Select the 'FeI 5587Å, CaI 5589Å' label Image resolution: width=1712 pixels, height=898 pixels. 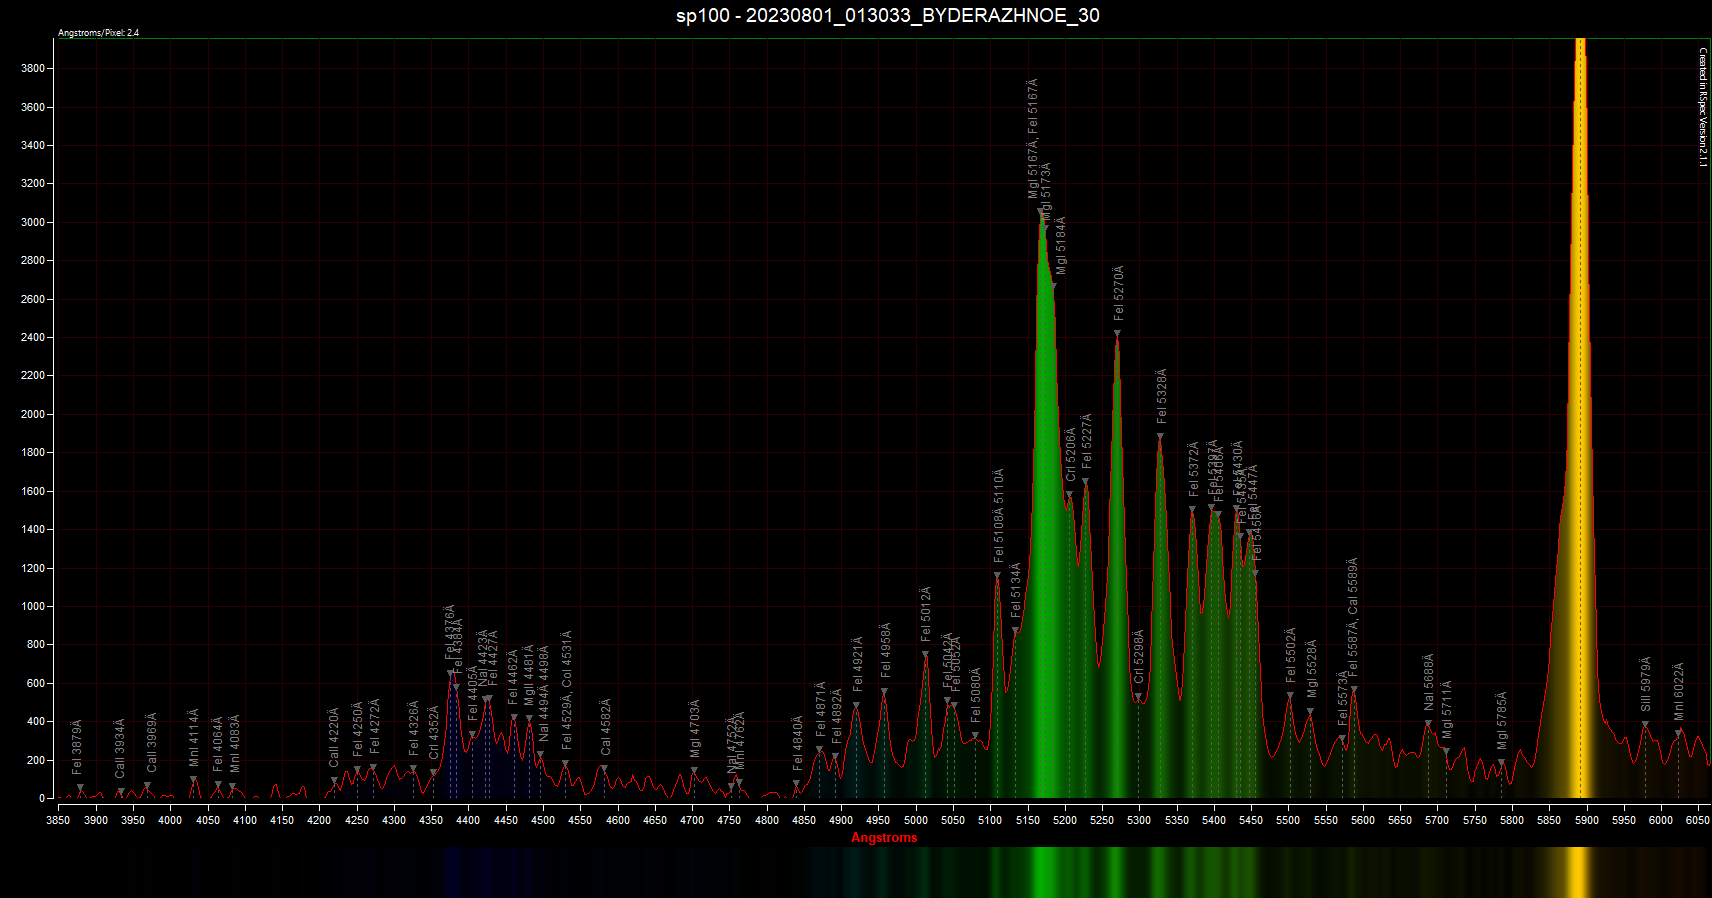click(x=1353, y=619)
